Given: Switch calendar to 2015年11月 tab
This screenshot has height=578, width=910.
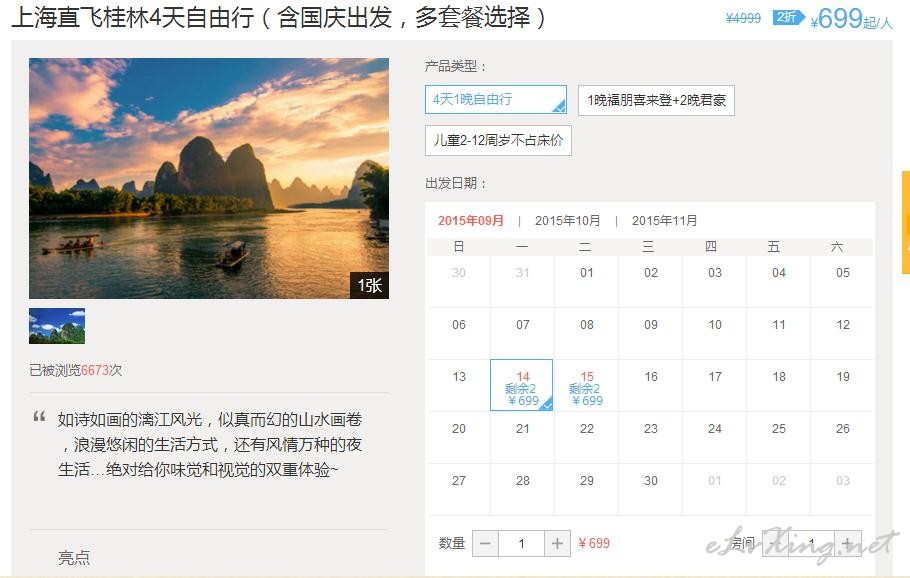Looking at the screenshot, I should [664, 221].
